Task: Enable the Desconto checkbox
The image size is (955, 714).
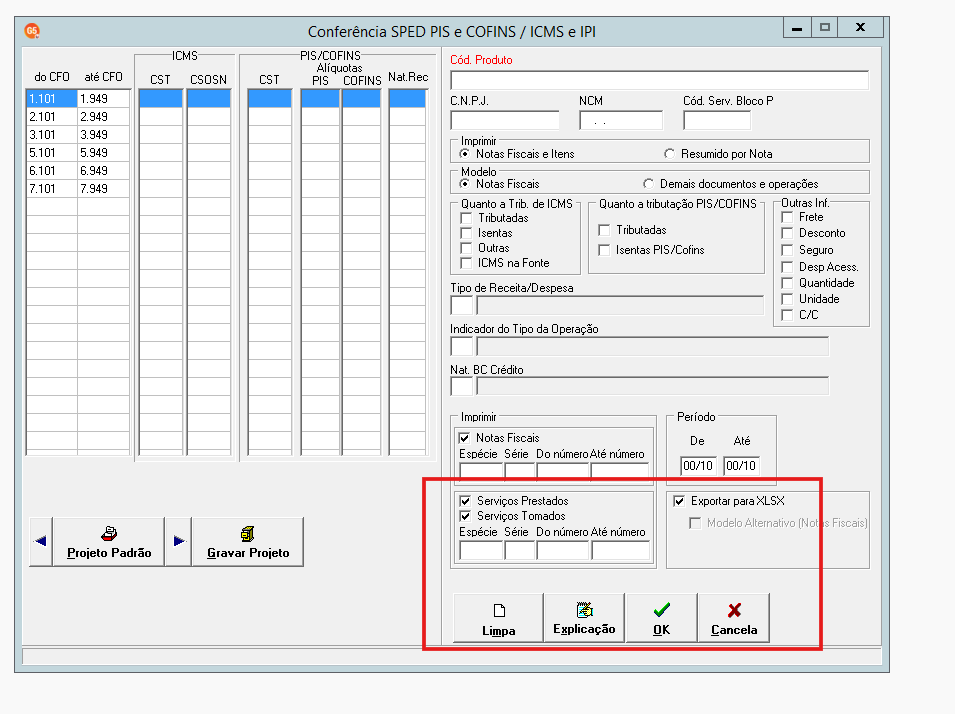Action: [x=787, y=233]
